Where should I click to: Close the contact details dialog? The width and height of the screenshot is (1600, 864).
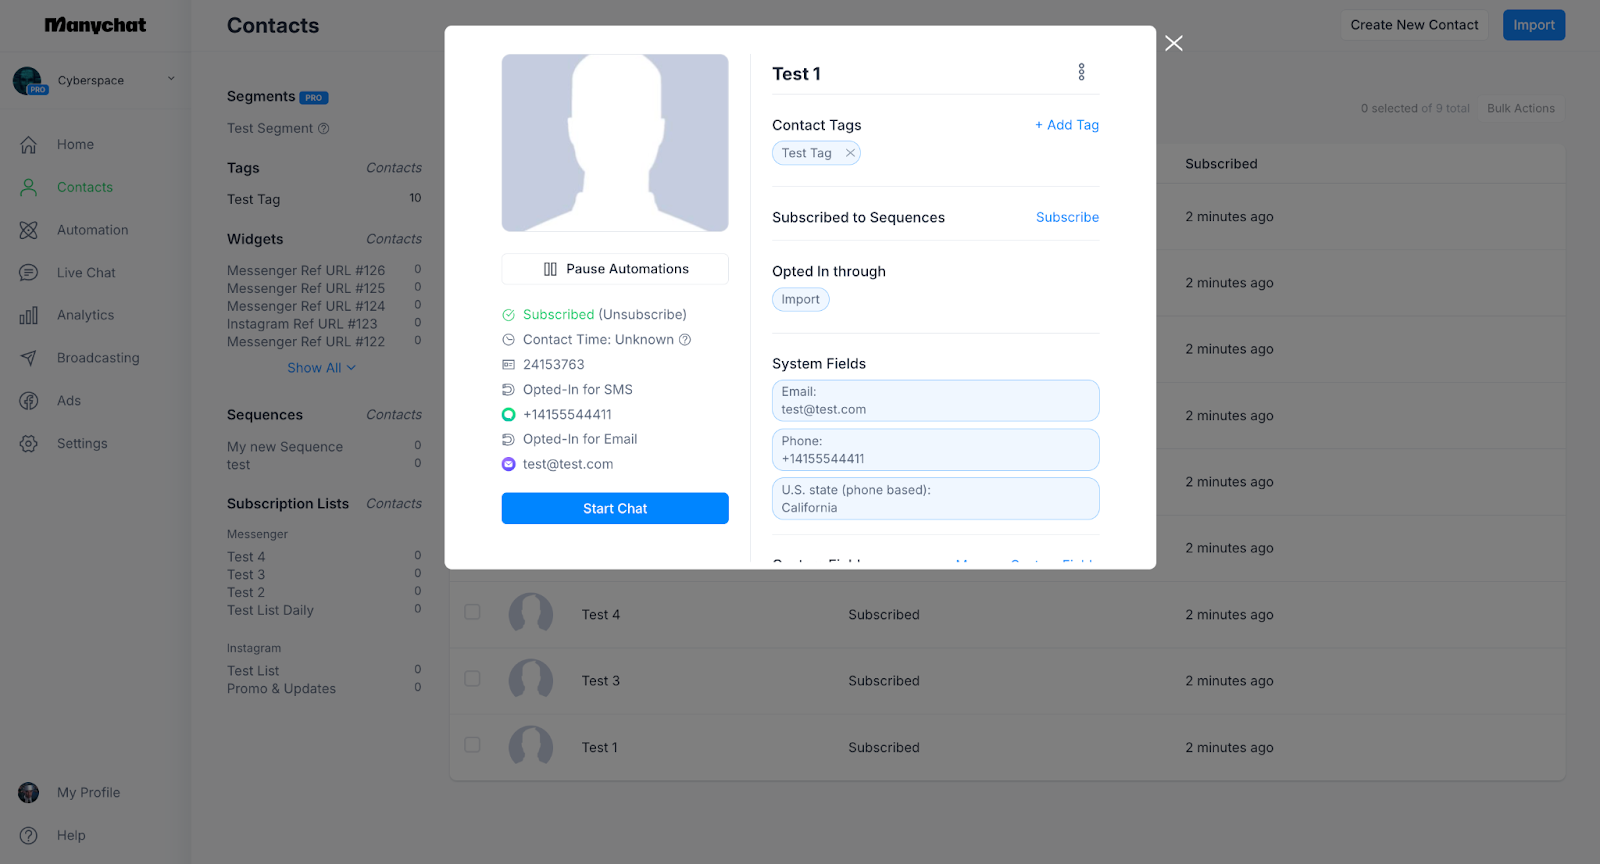[x=1174, y=43]
